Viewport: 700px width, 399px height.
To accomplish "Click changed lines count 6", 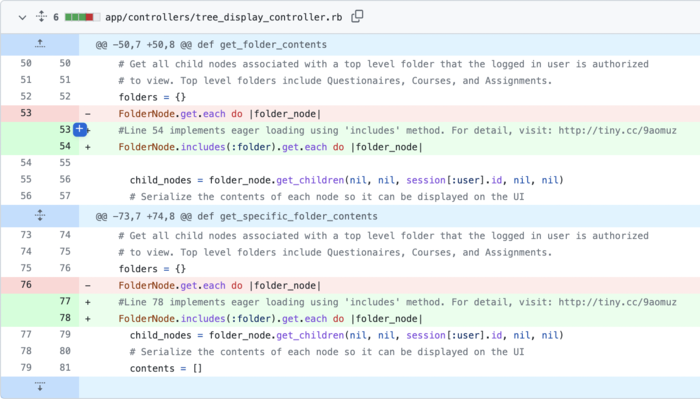I will point(56,17).
